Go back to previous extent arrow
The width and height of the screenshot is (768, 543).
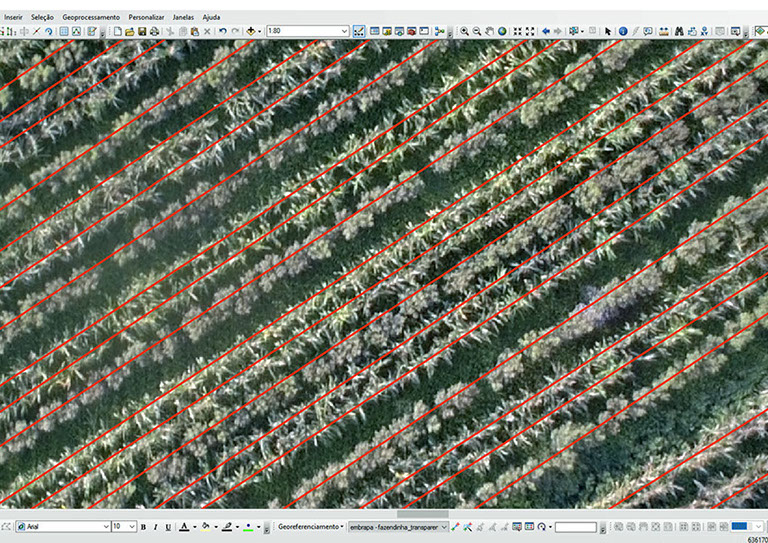point(546,32)
